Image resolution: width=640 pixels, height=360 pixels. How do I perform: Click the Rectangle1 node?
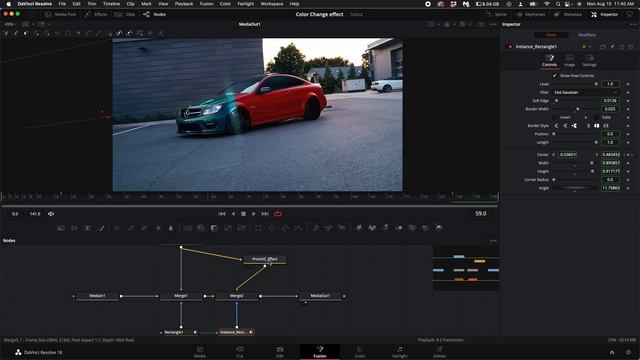[177, 332]
